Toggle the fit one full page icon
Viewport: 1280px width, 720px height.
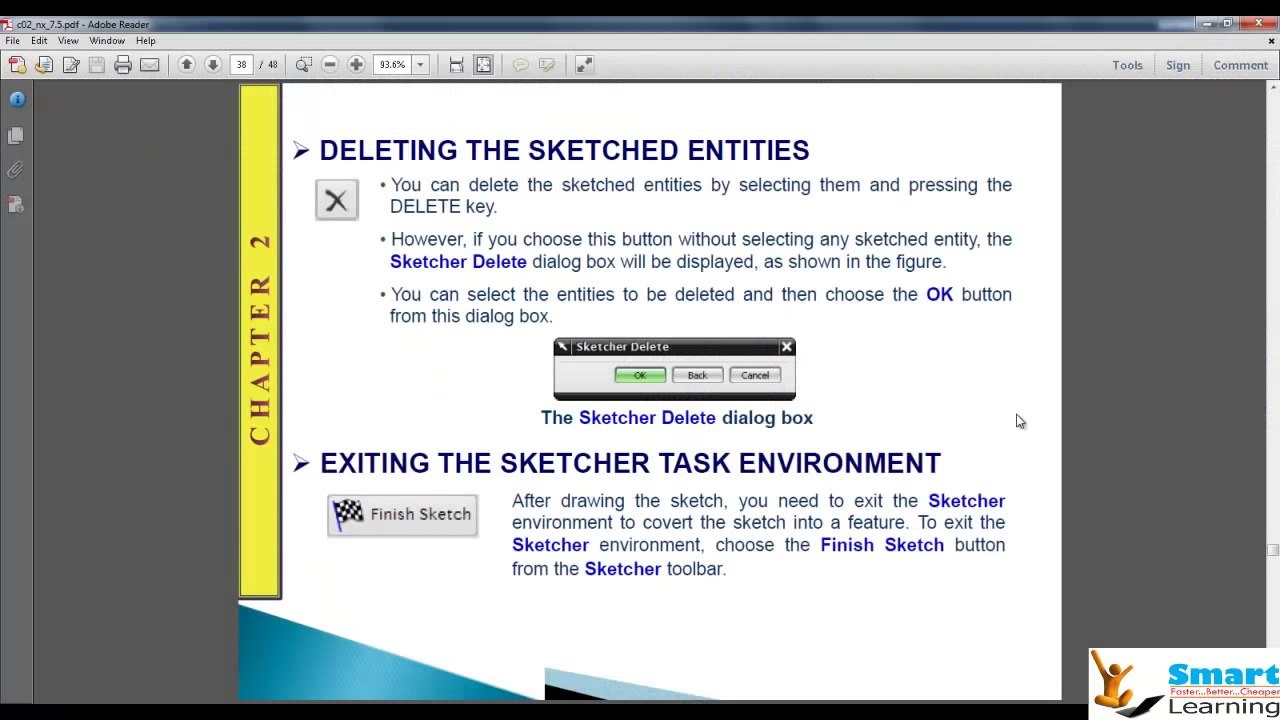483,65
